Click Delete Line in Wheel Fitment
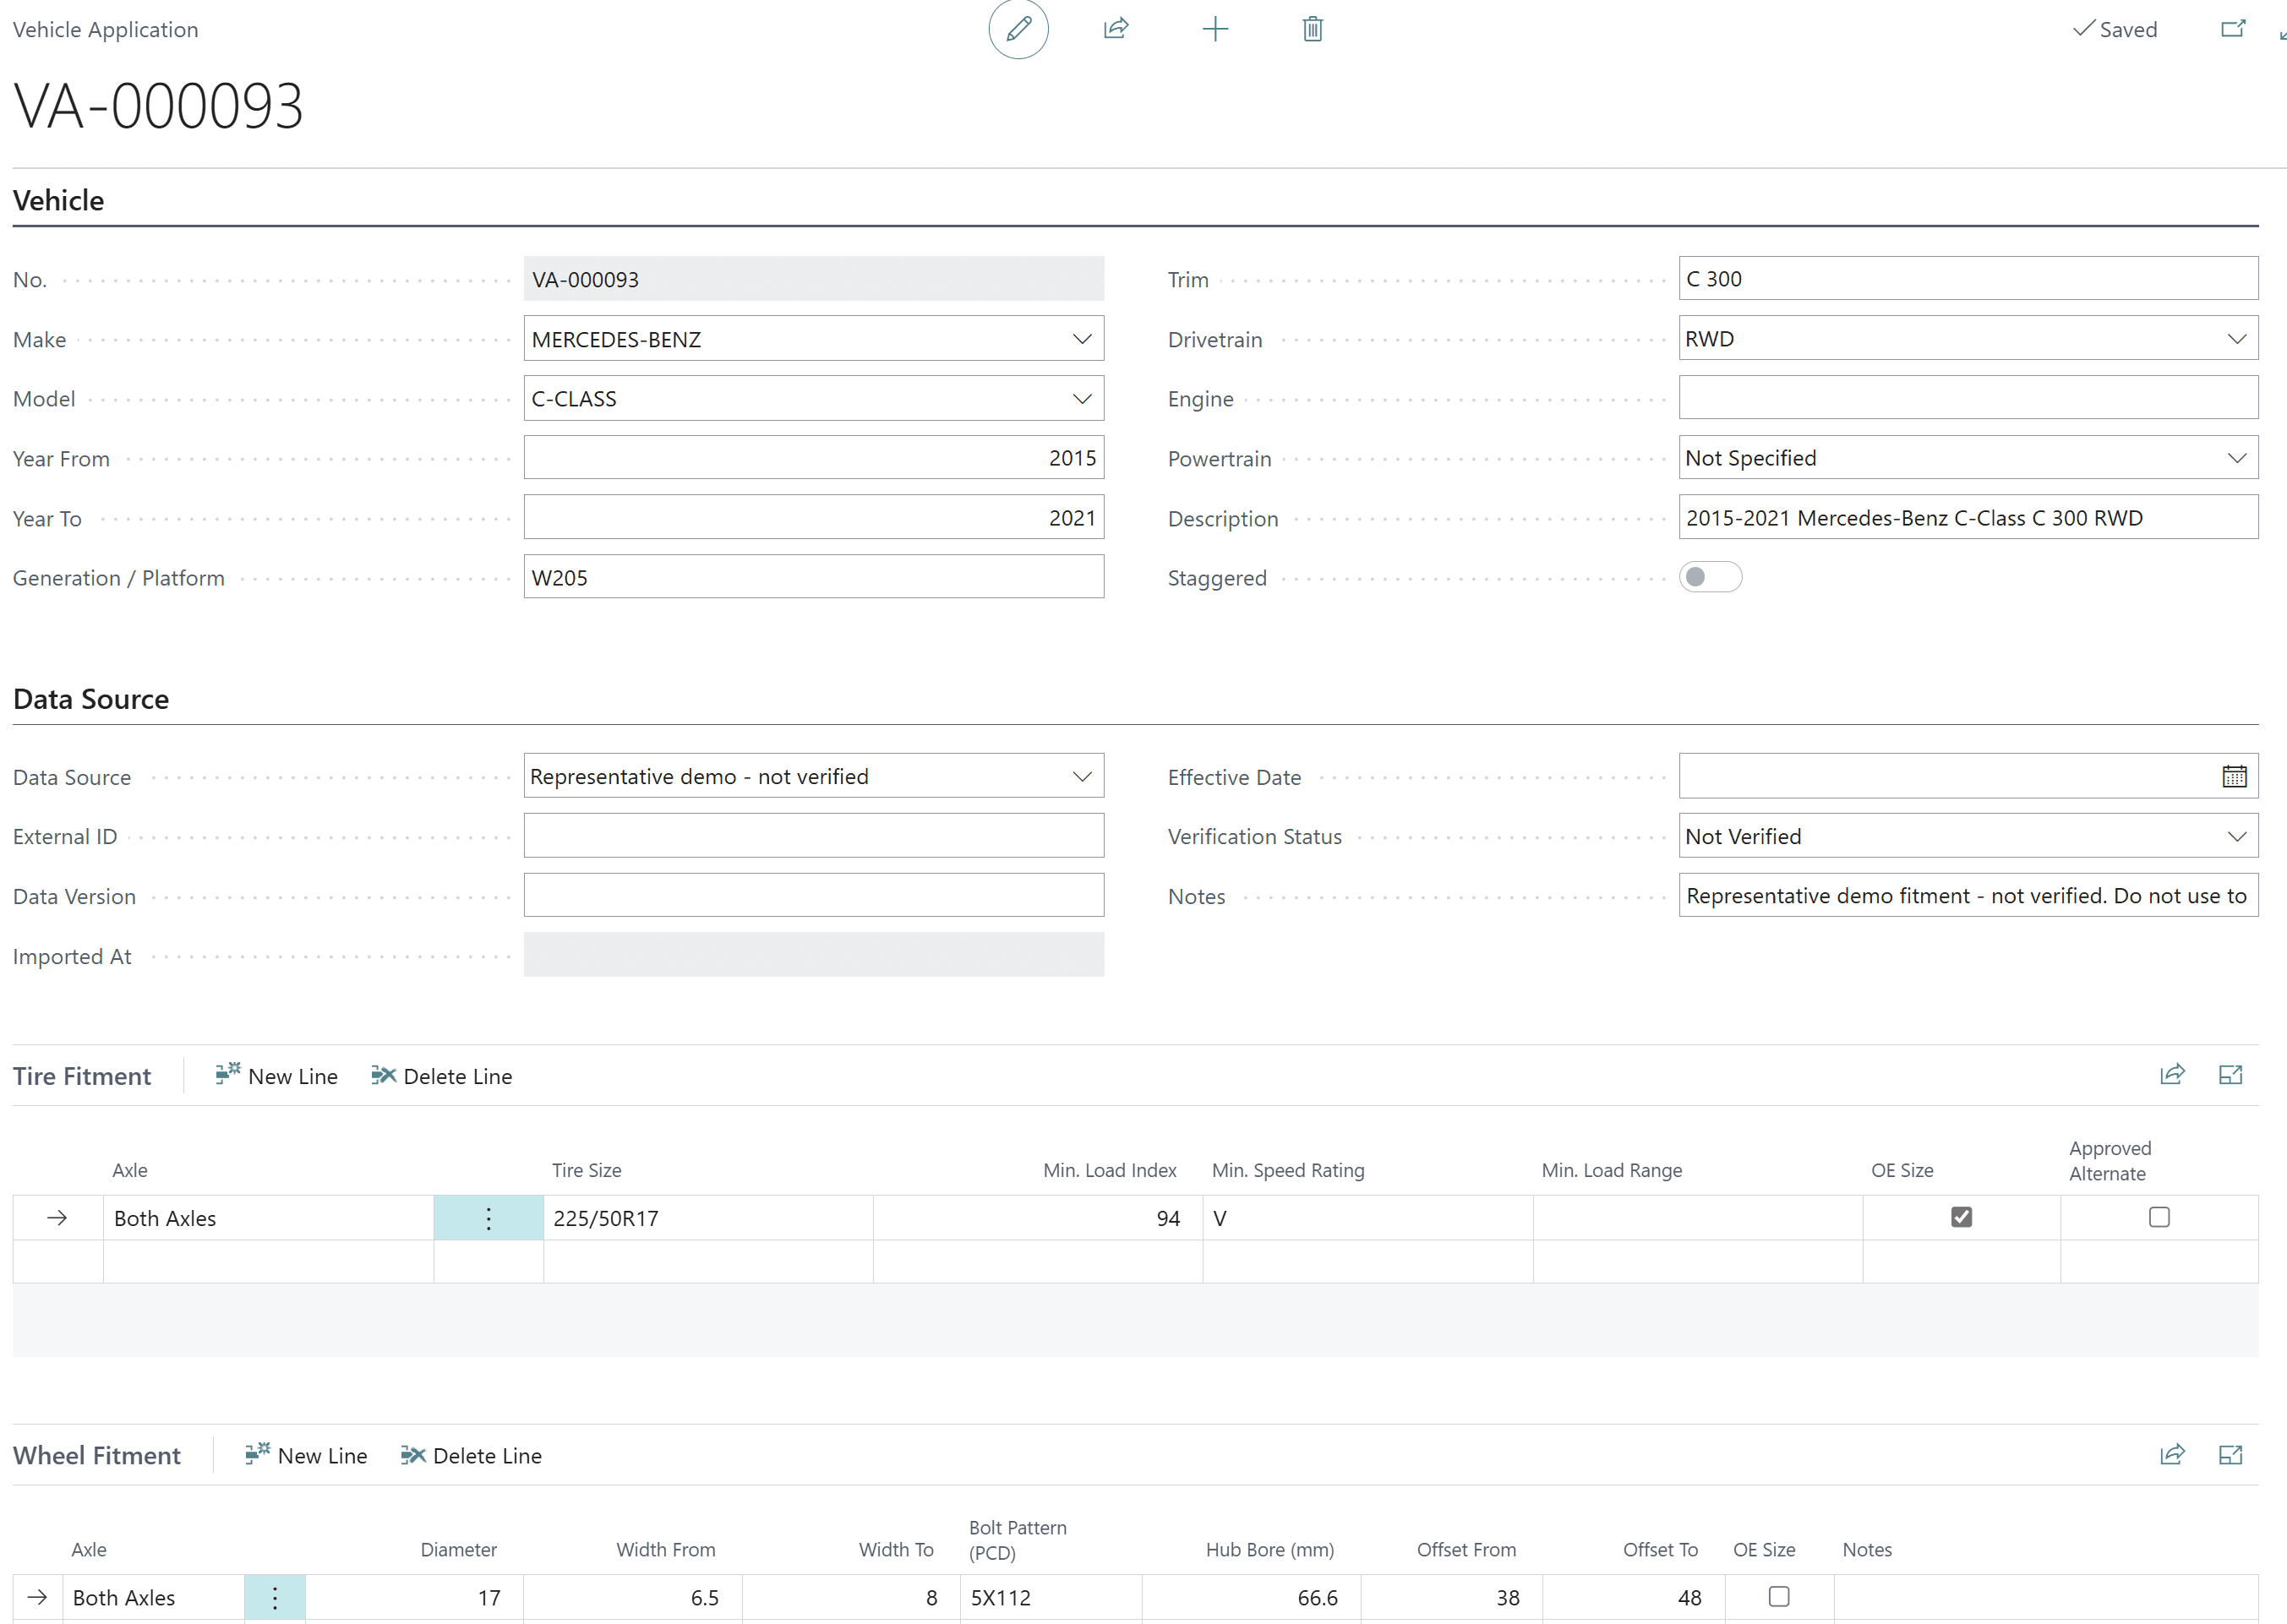 [471, 1455]
